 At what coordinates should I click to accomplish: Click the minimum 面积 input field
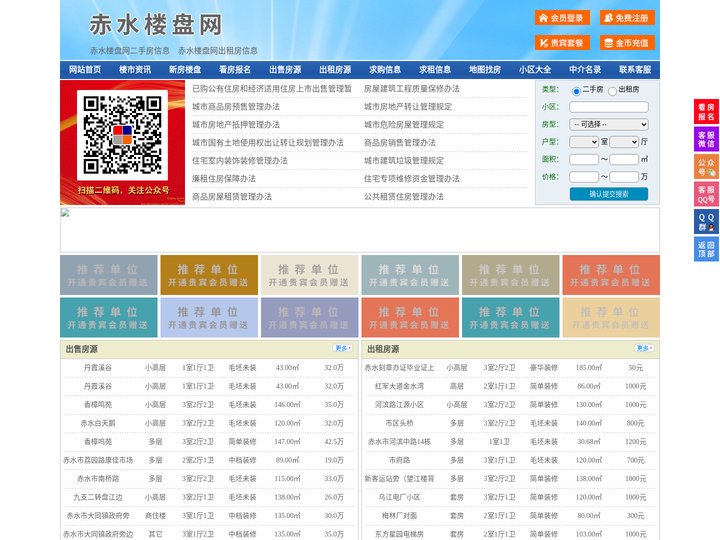click(x=584, y=159)
